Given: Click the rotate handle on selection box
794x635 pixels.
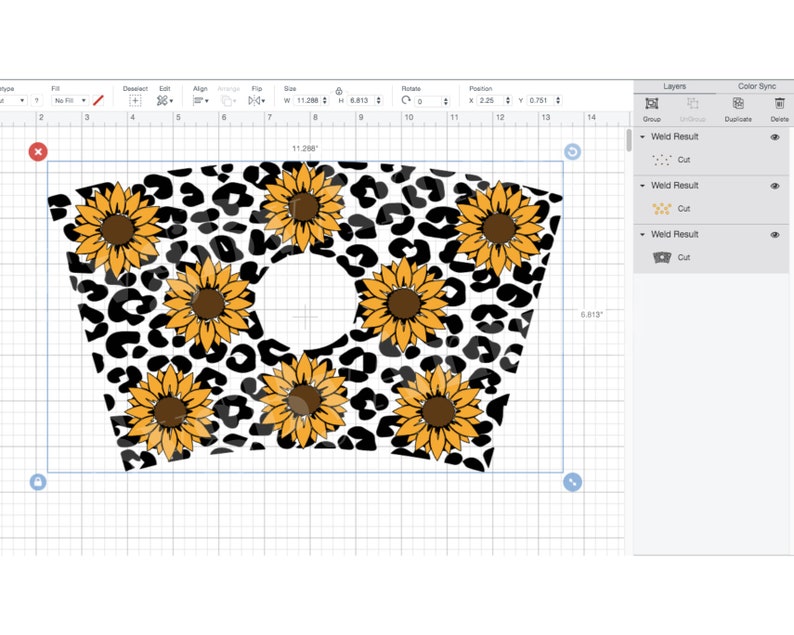Looking at the screenshot, I should click(x=572, y=151).
